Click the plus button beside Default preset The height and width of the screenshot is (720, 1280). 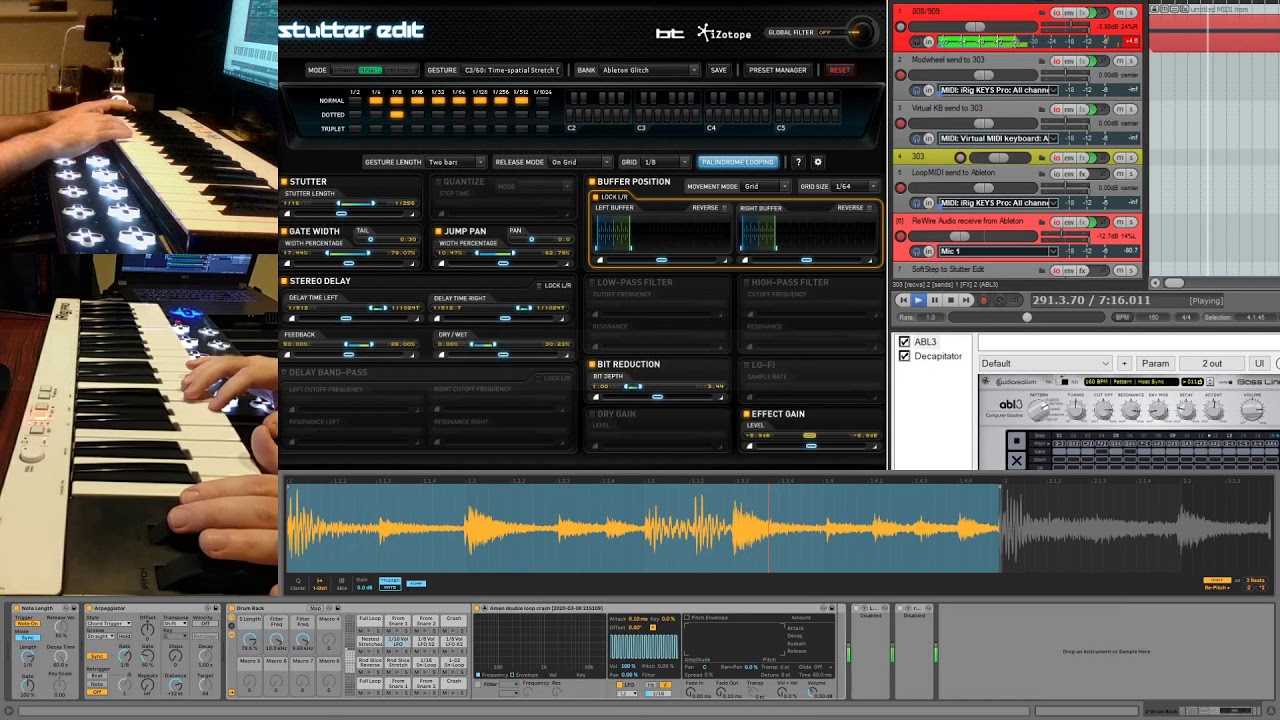pos(1124,363)
